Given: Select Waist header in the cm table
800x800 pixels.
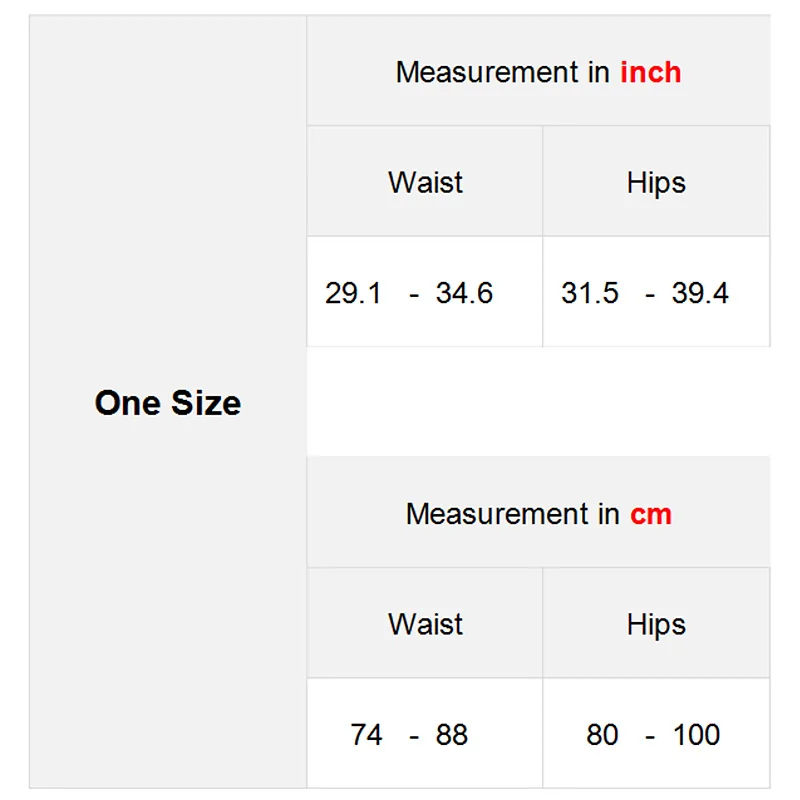Looking at the screenshot, I should [x=426, y=624].
